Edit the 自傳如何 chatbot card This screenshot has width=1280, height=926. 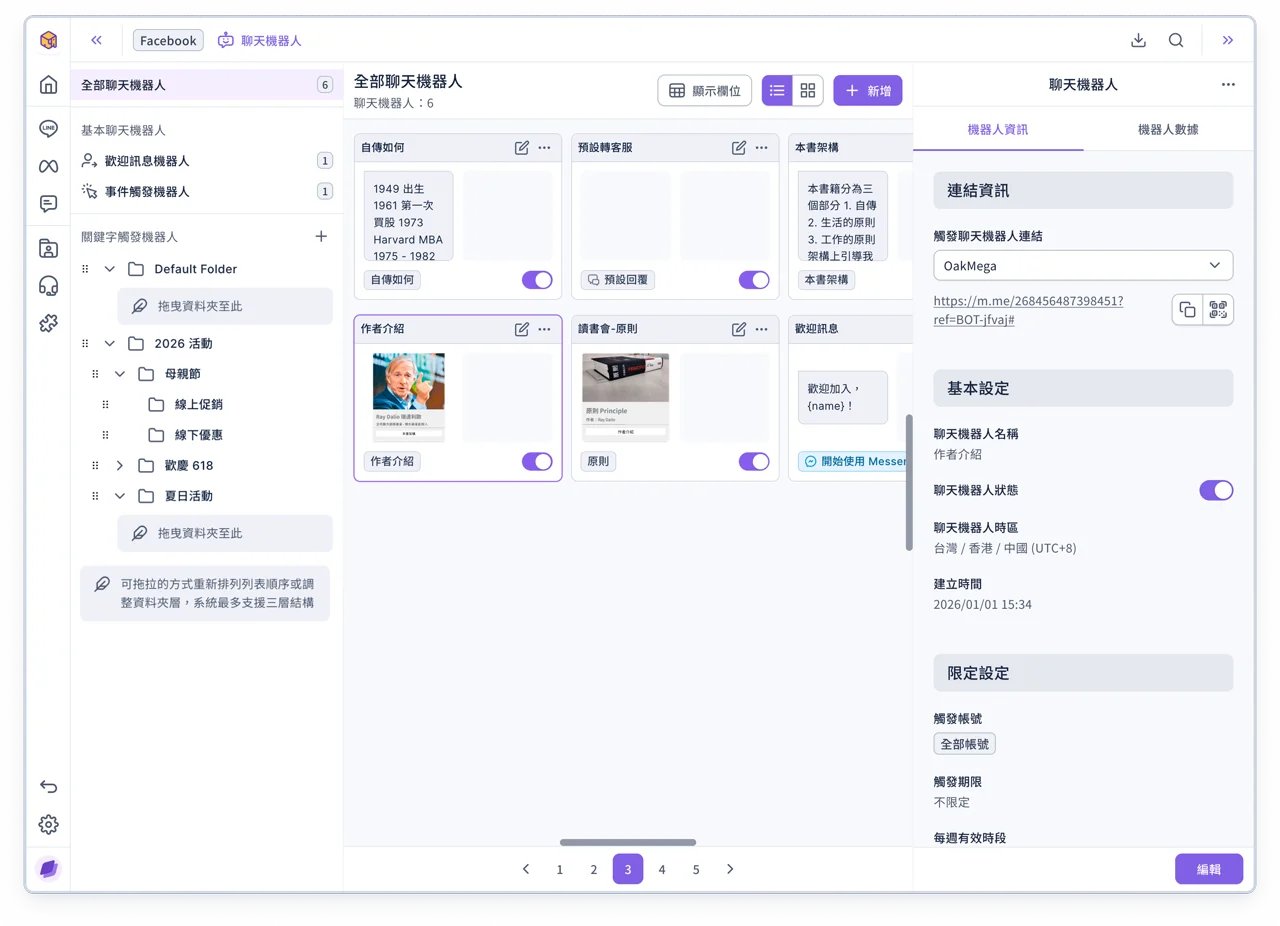[522, 148]
